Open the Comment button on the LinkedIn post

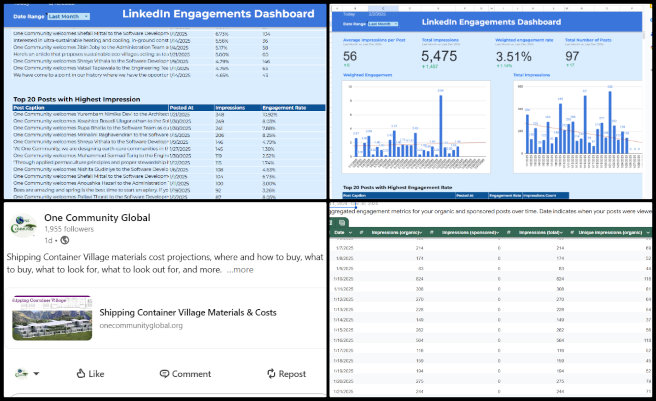185,373
